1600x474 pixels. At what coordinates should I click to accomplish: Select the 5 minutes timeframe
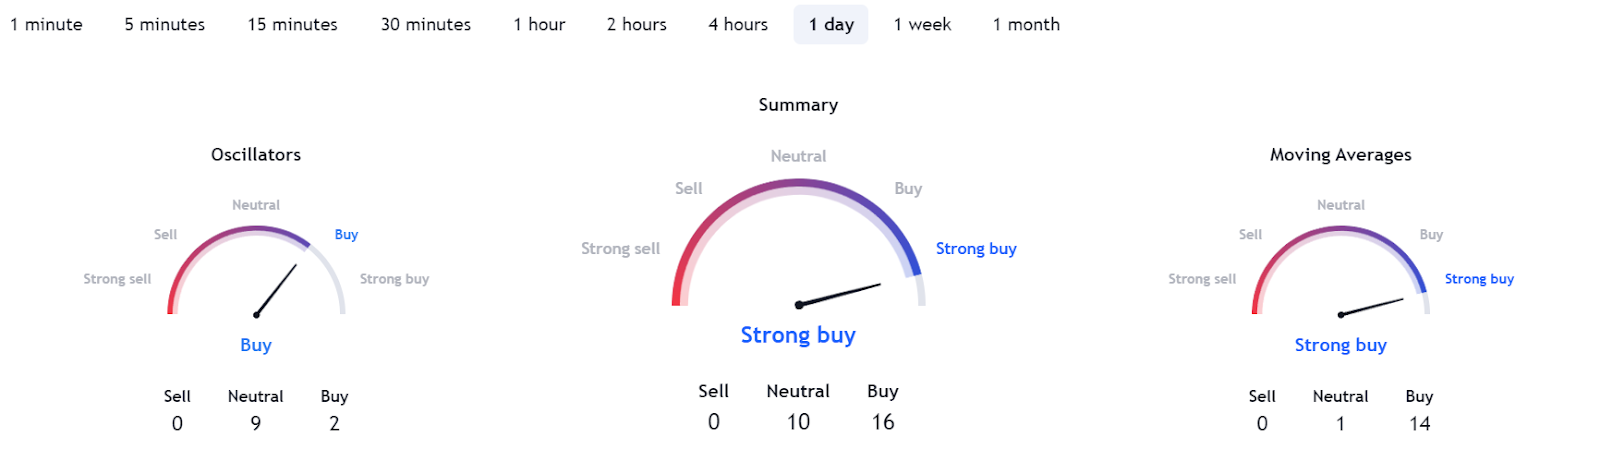point(164,24)
